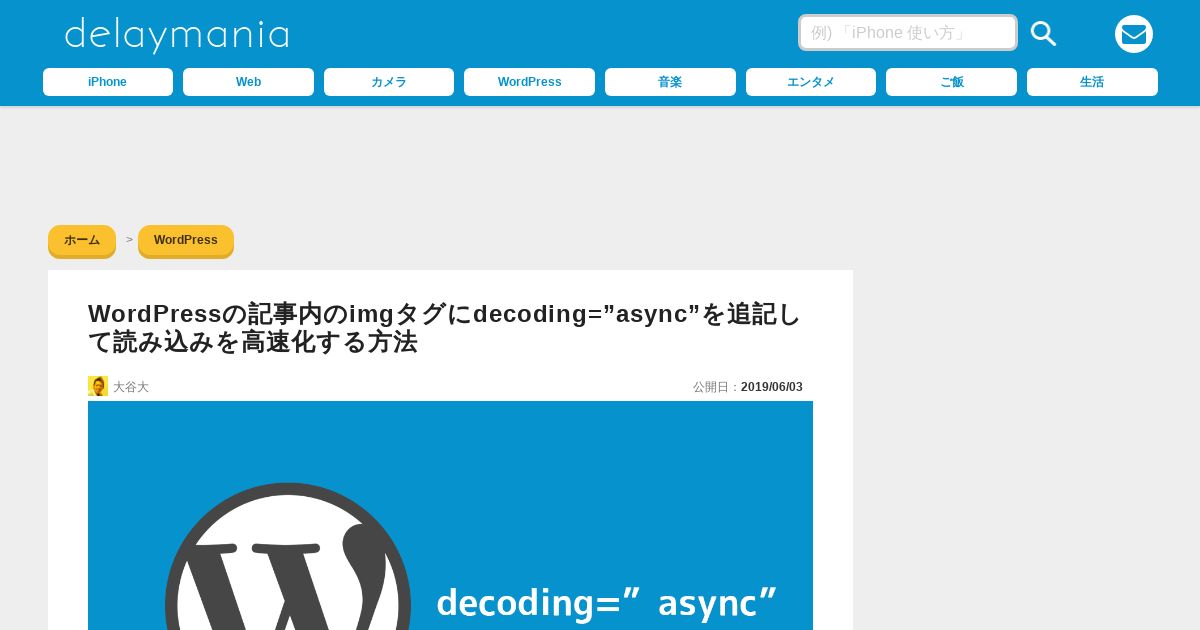This screenshot has width=1200, height=630.
Task: Open the iPhone category menu
Action: point(108,82)
